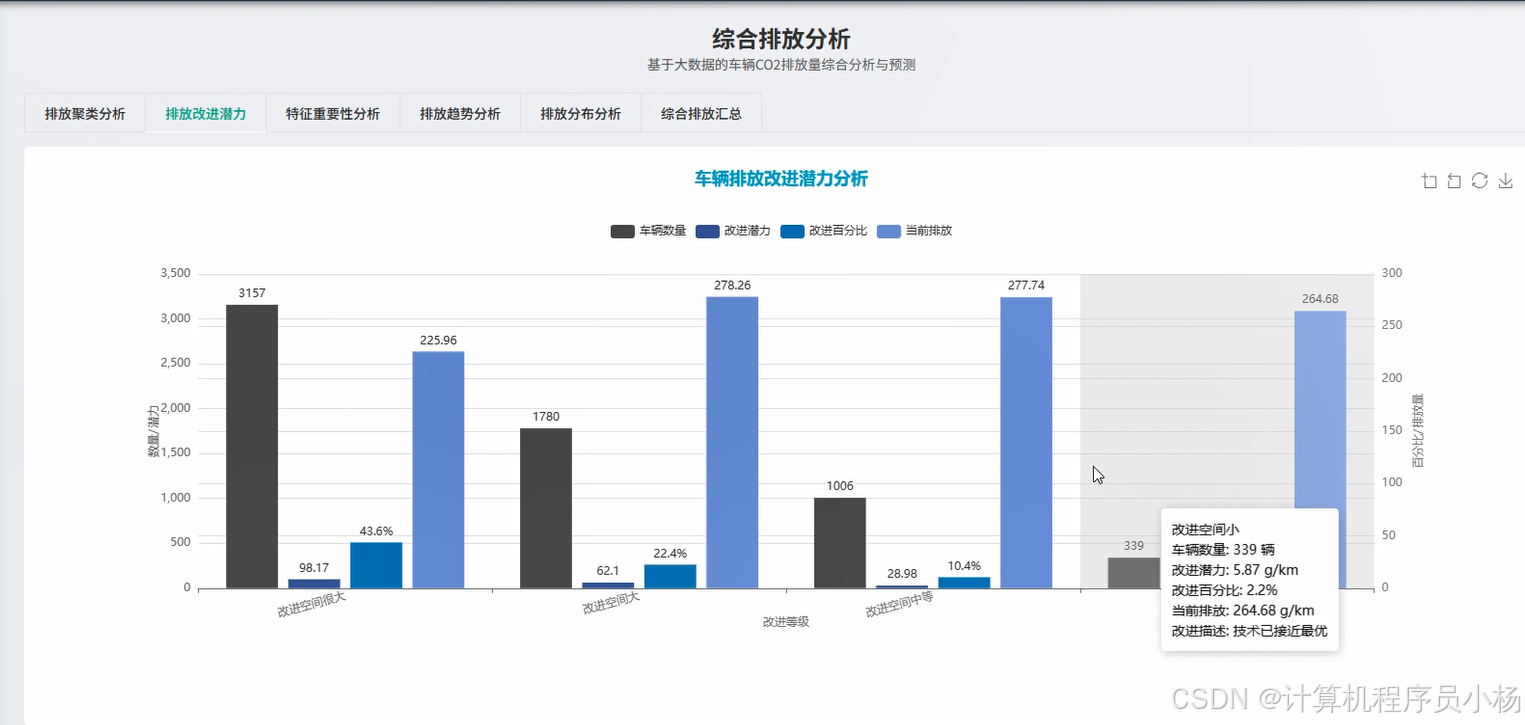Screen dimensions: 1525x725
Task: Open the 综合排放汇总 tab
Action: [701, 113]
